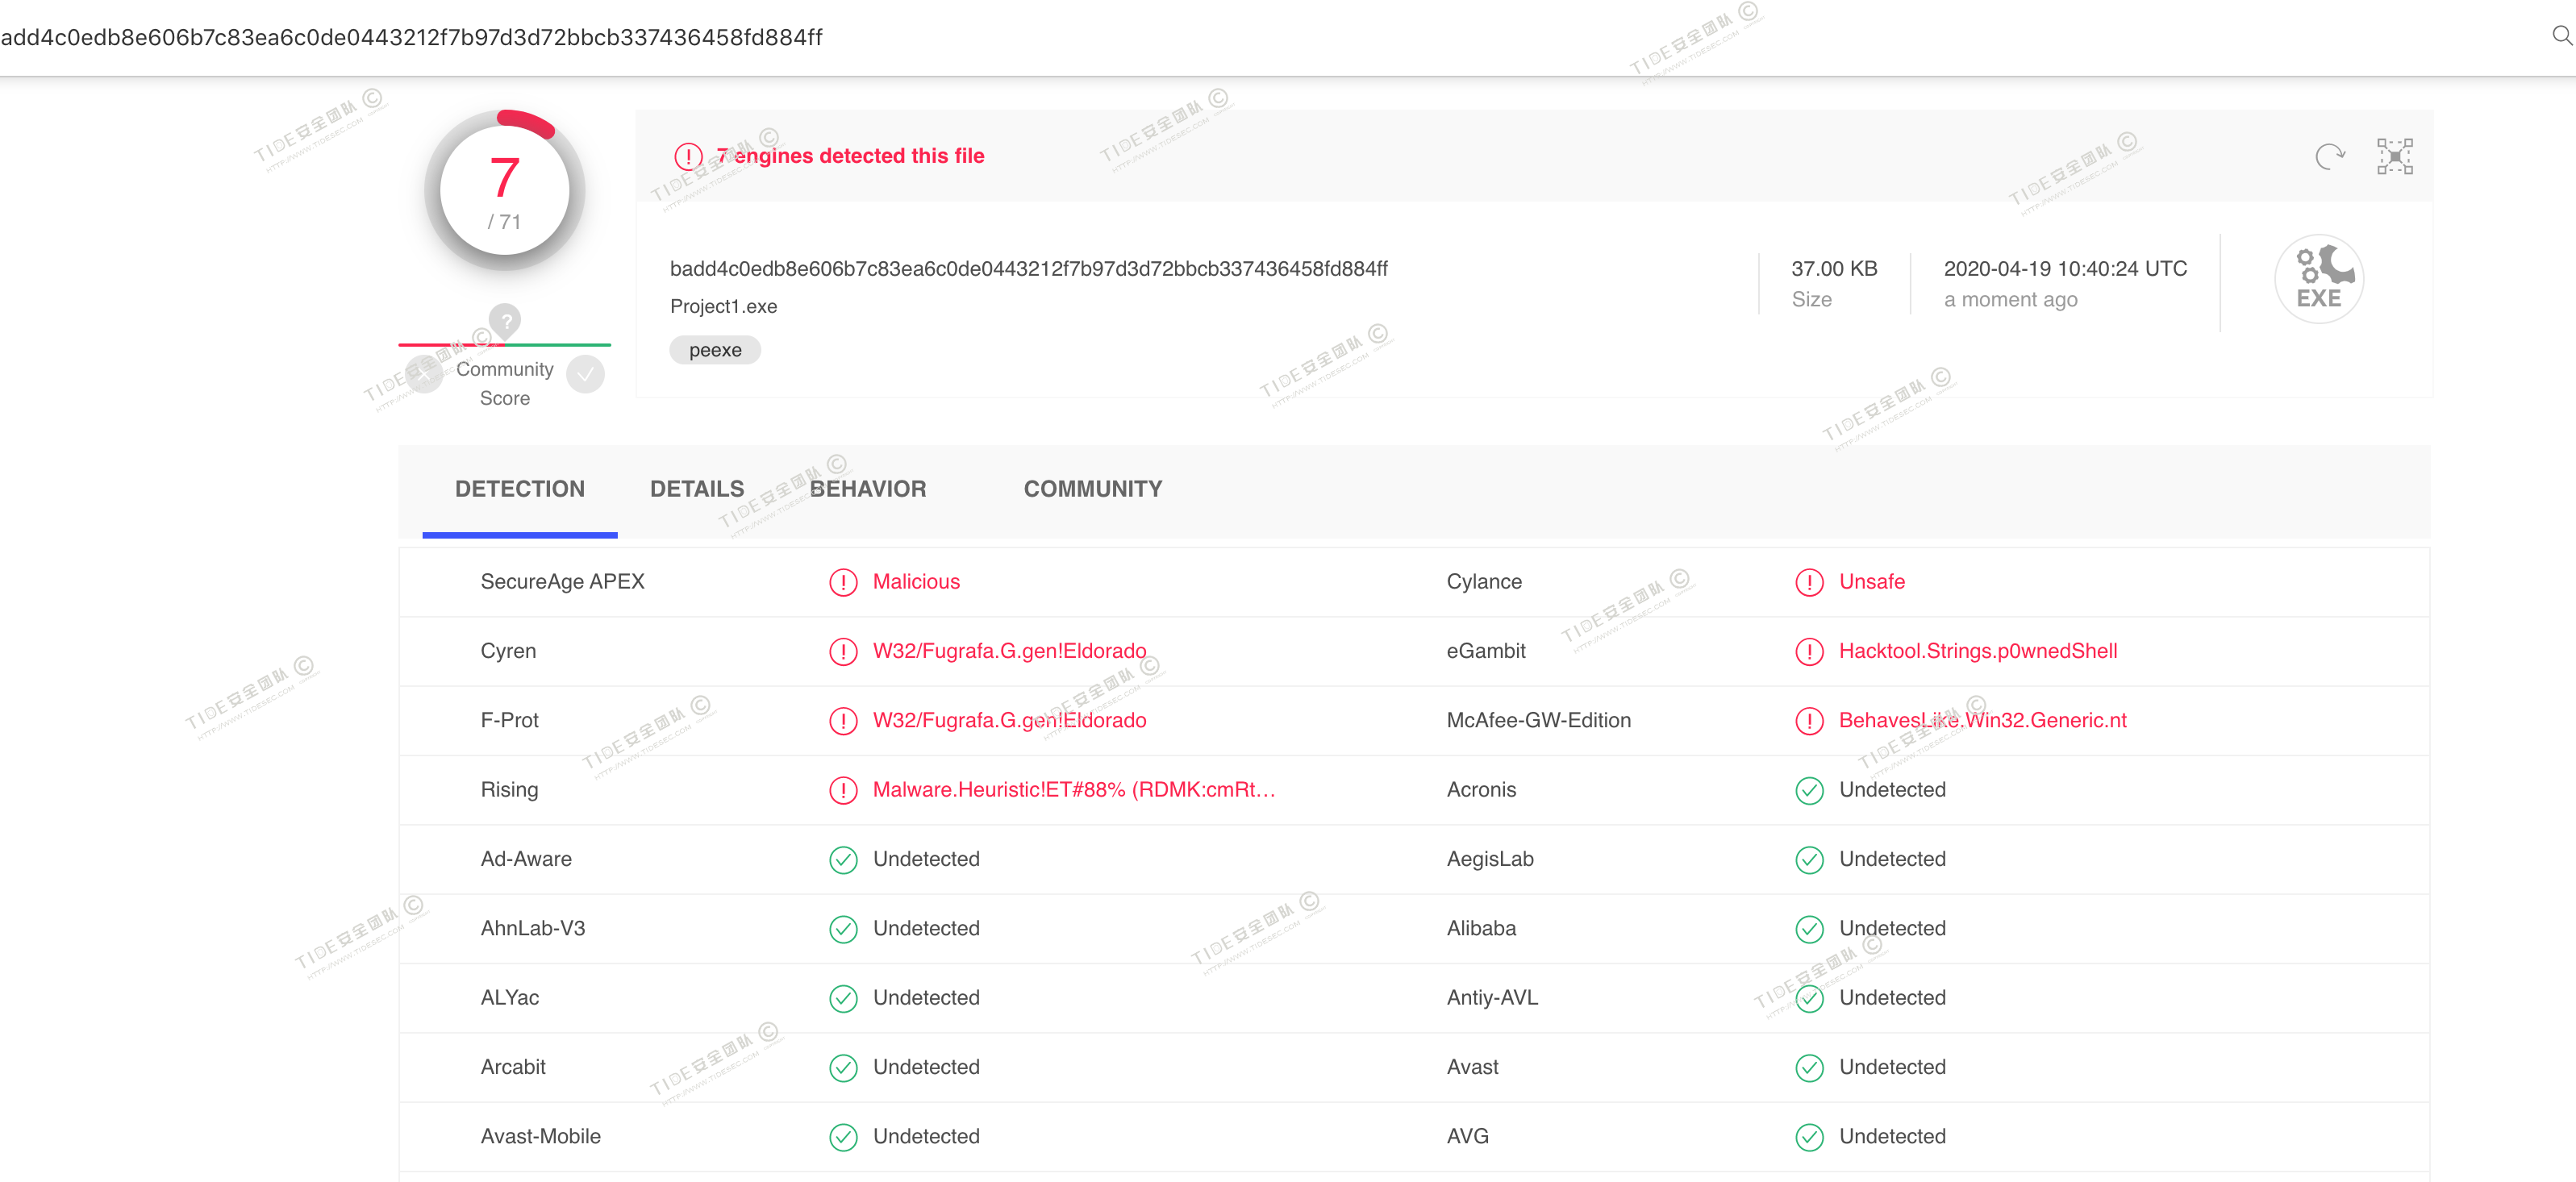Click the Unsafe warning icon for Cylance
This screenshot has height=1182, width=2576.
[1809, 582]
